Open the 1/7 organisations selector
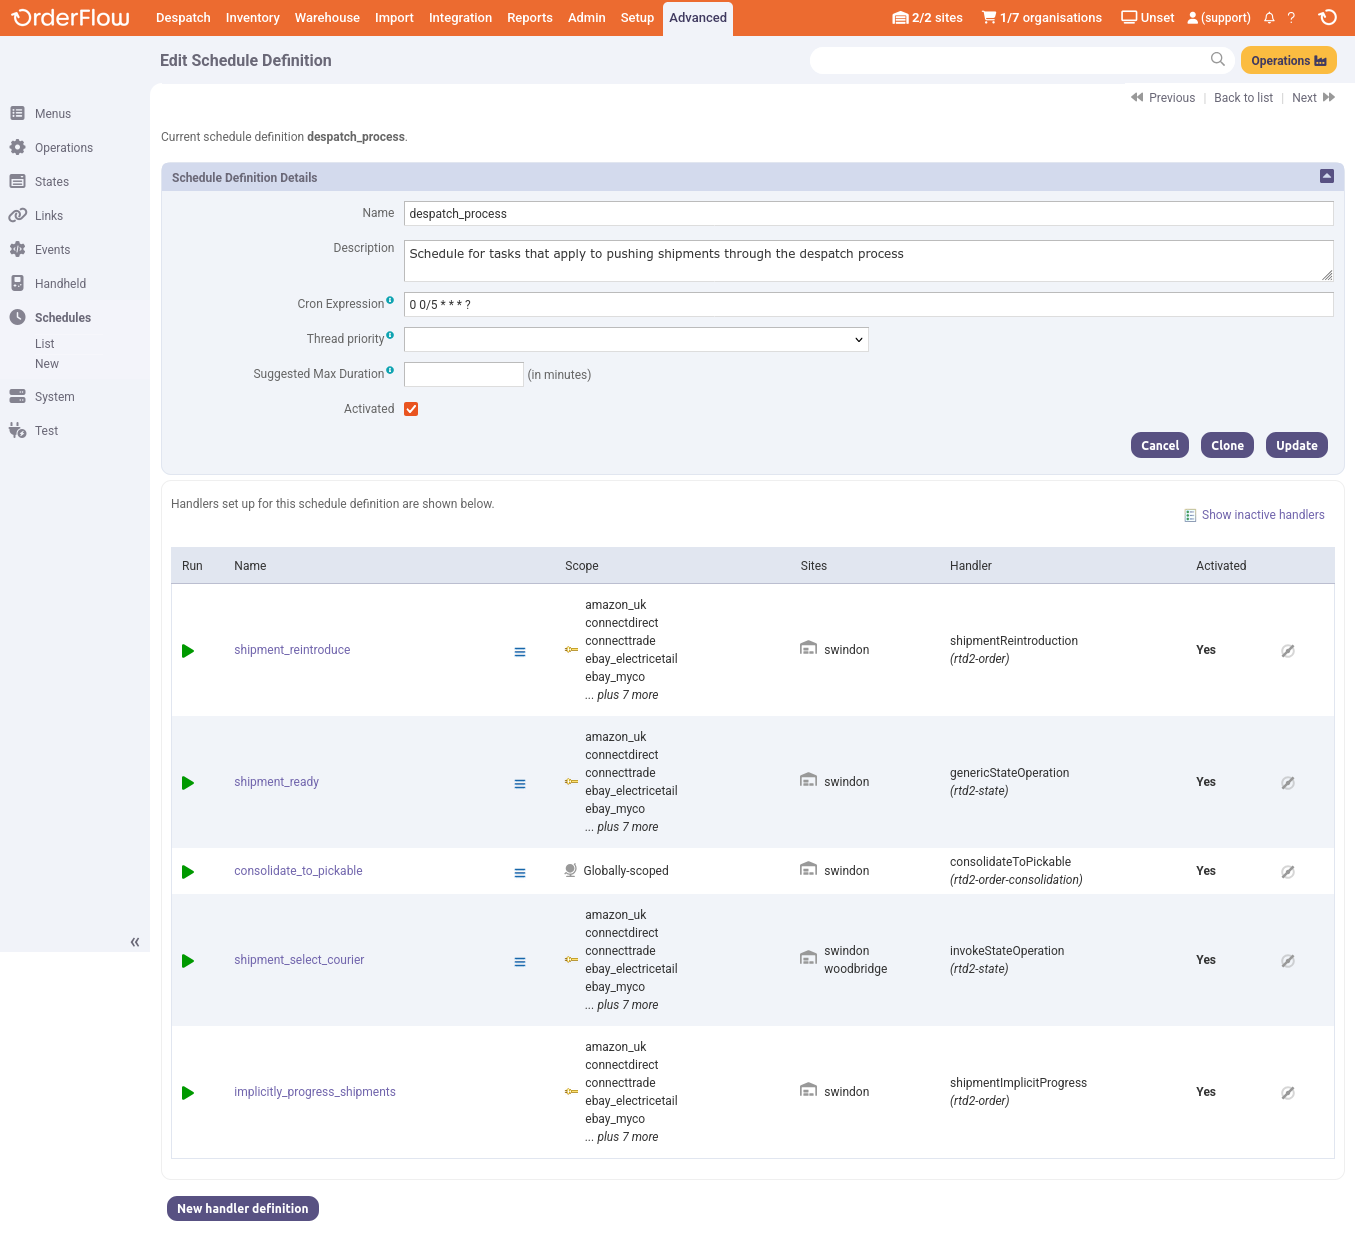1355x1259 pixels. (x=1042, y=18)
